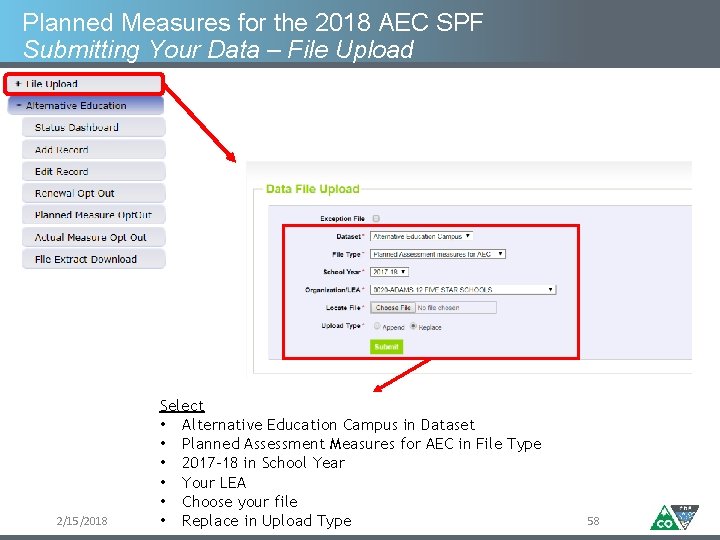Collapse the Alternative Education minus icon

click(18, 105)
